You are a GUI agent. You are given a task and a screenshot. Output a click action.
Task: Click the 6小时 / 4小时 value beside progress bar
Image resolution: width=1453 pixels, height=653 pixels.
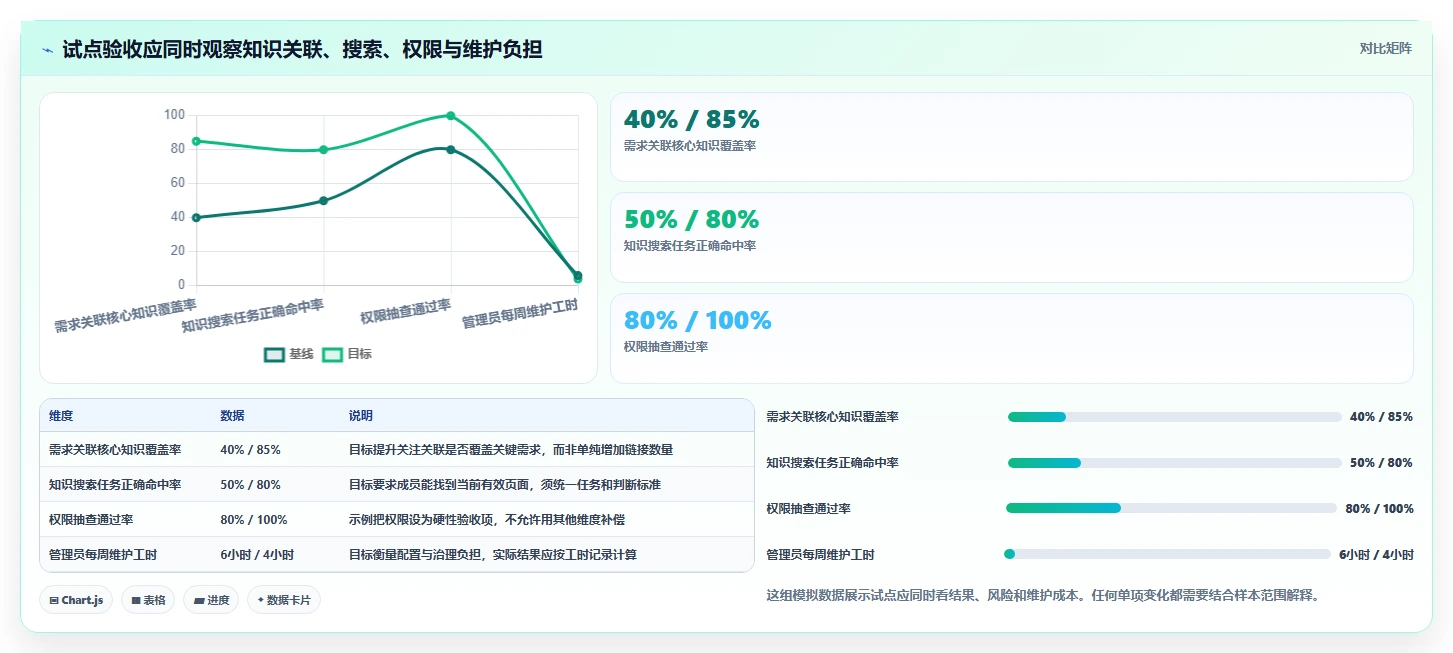point(1376,555)
